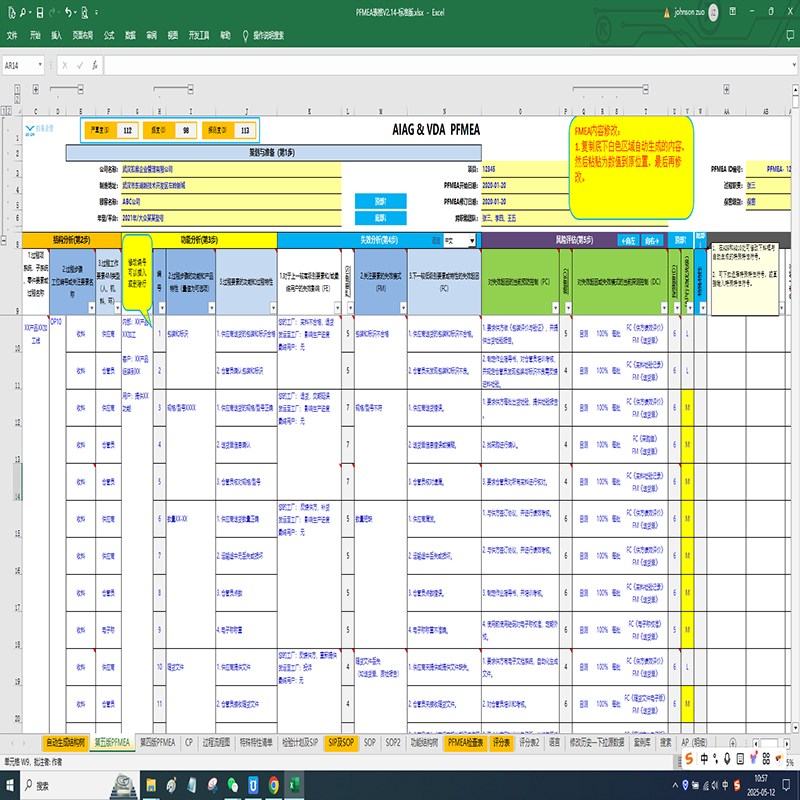Viewport: 800px width, 800px height.
Task: Open the 自动生成结构树 sheet tab
Action: [66, 742]
